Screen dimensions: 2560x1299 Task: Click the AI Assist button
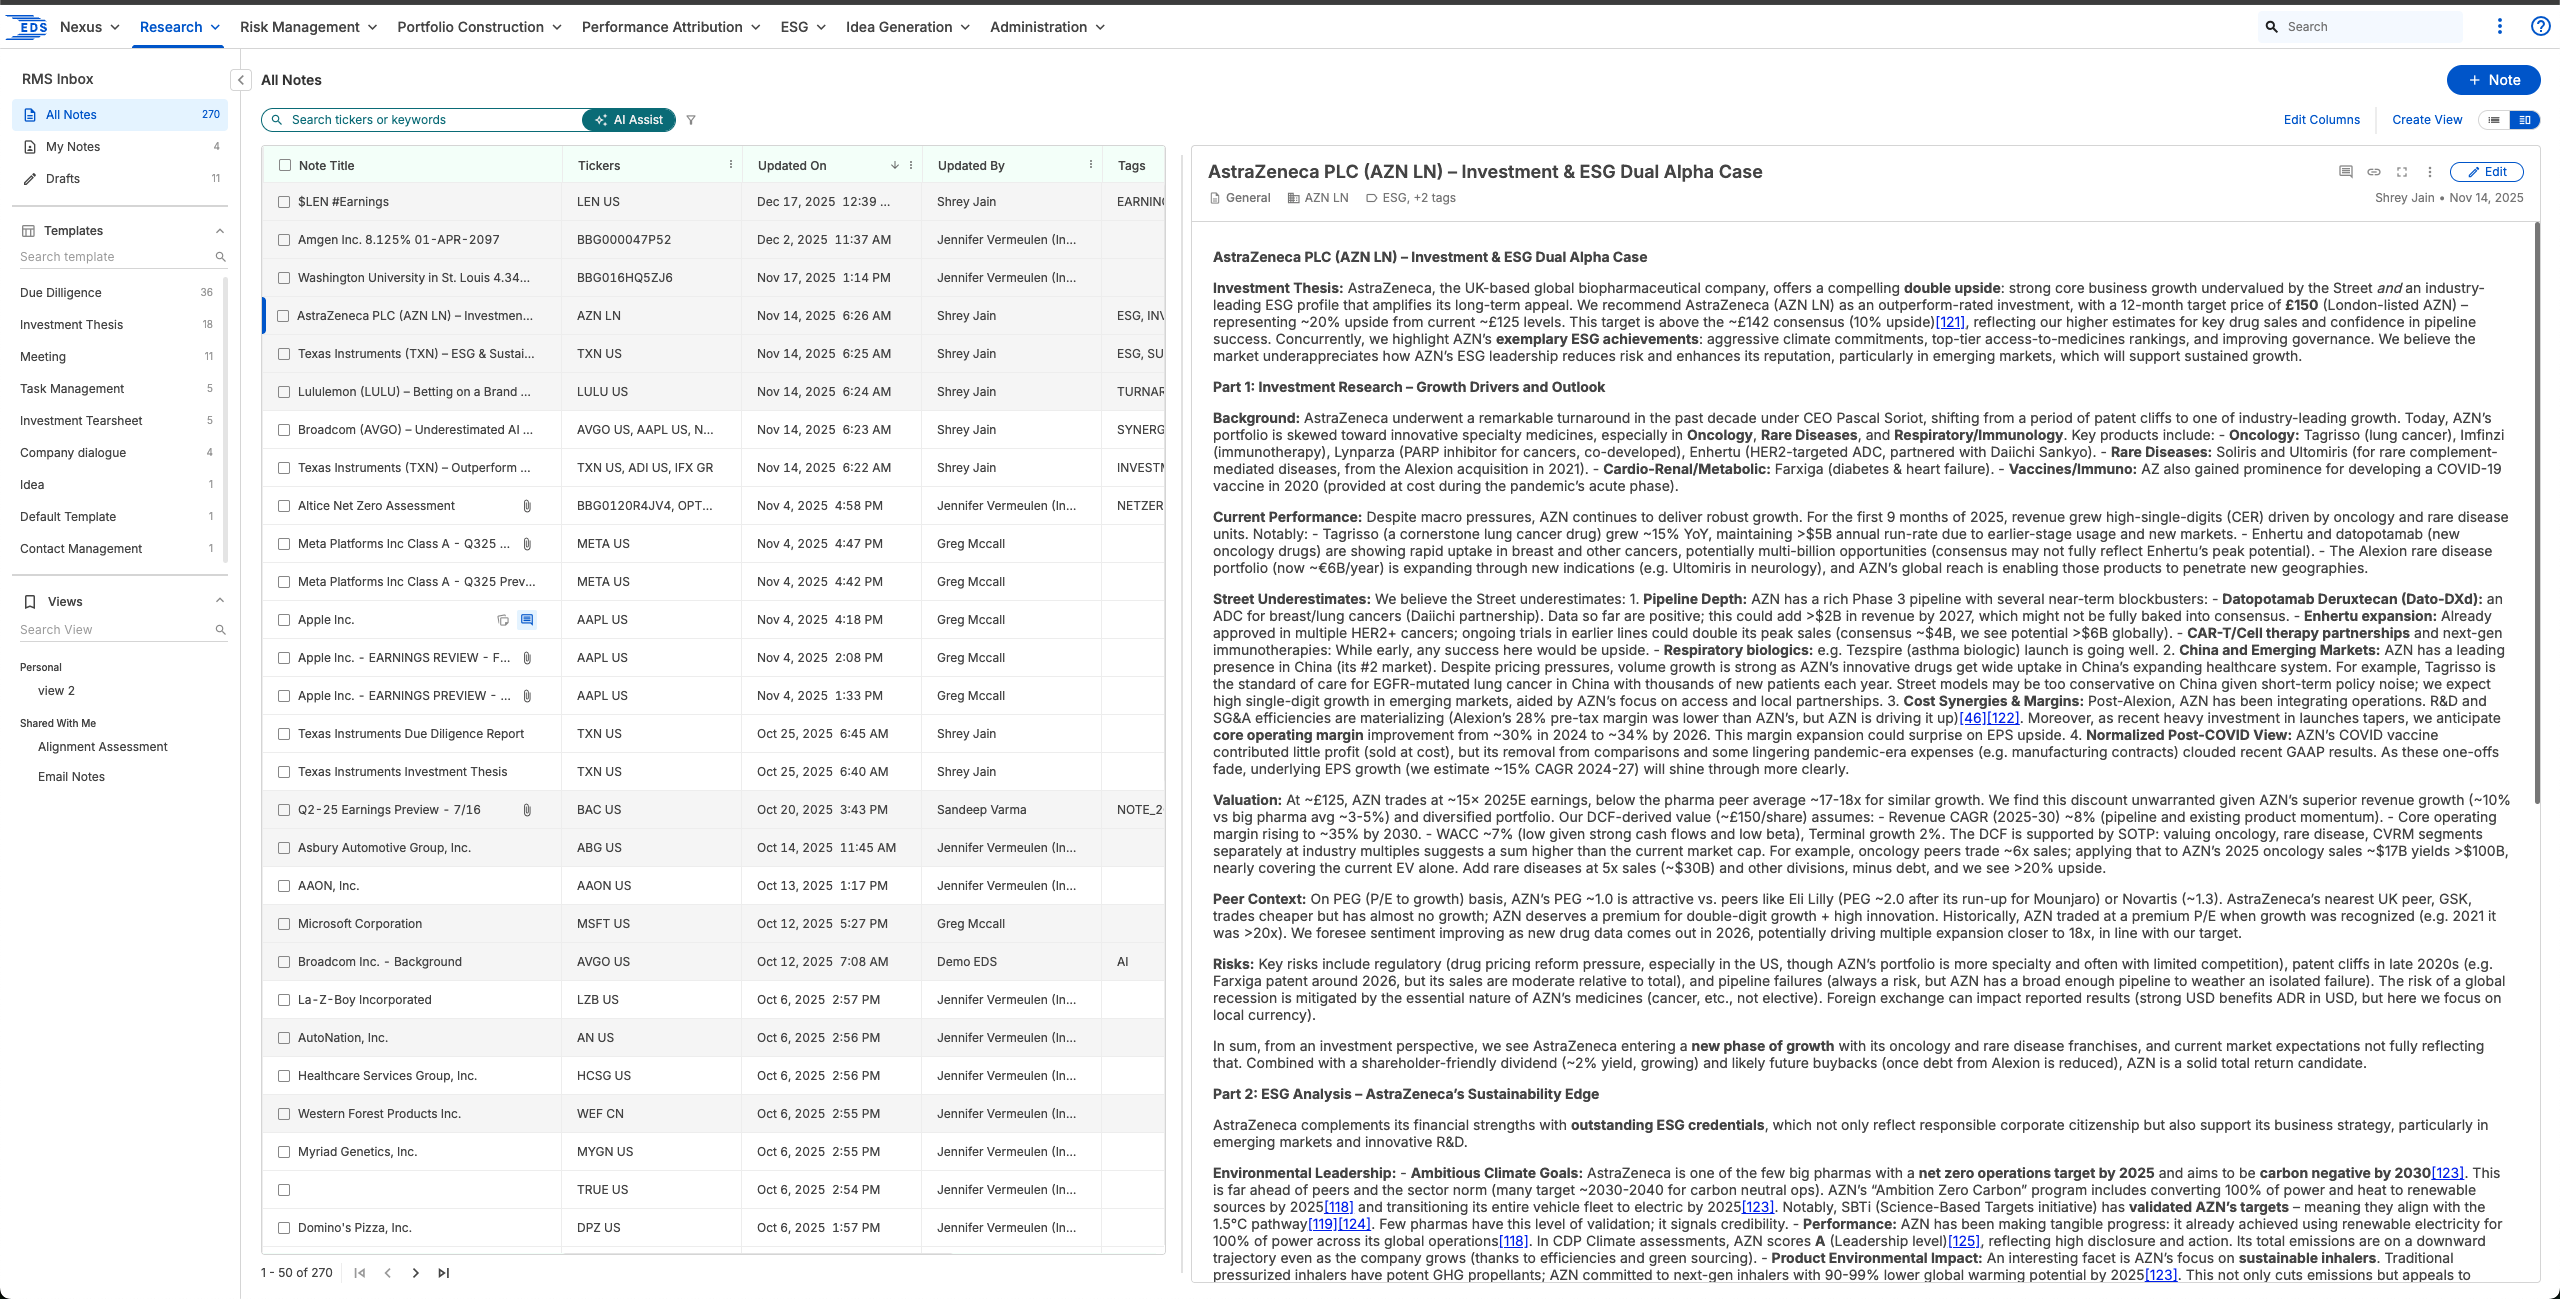point(629,120)
